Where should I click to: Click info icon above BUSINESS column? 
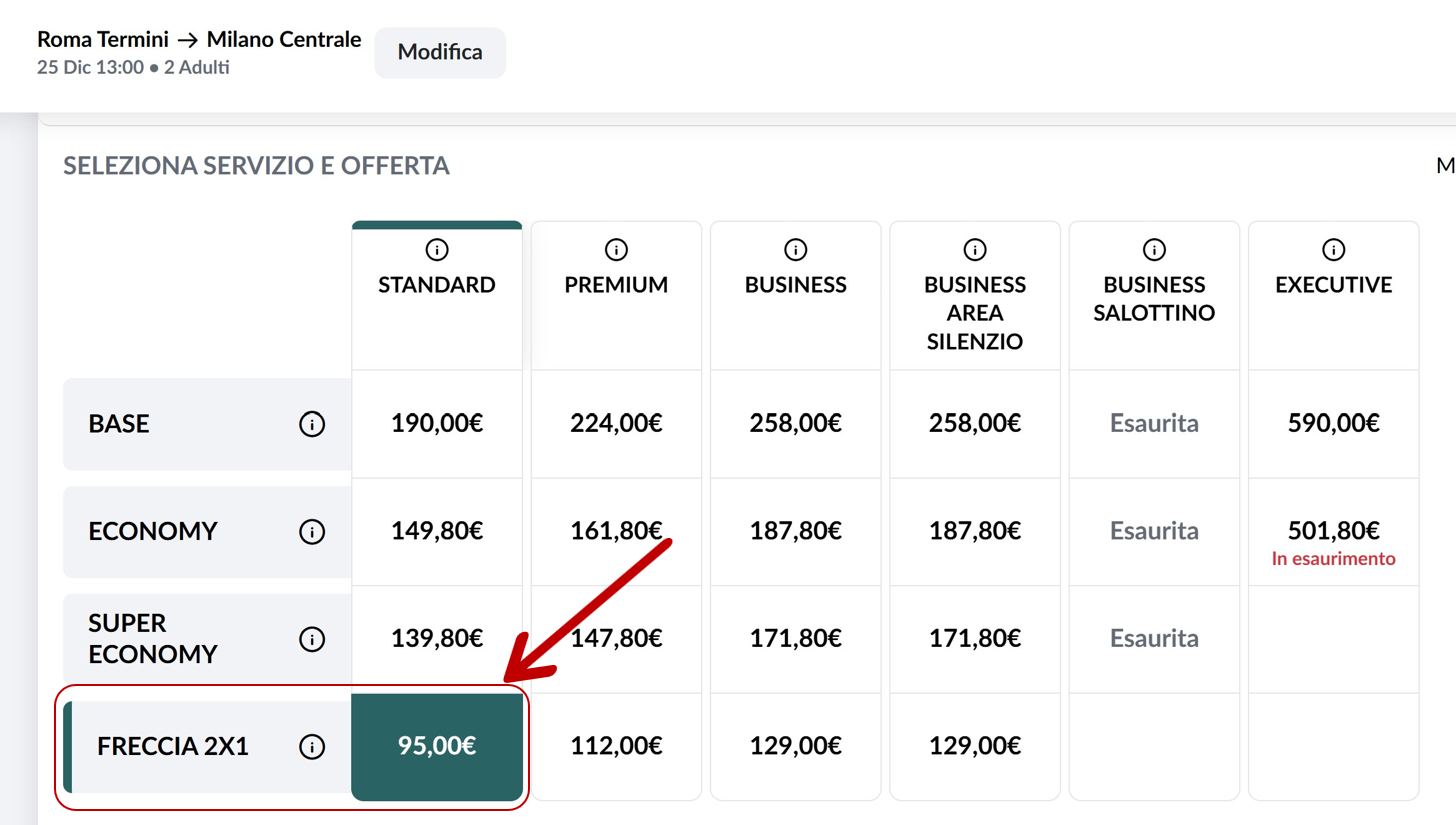click(795, 249)
